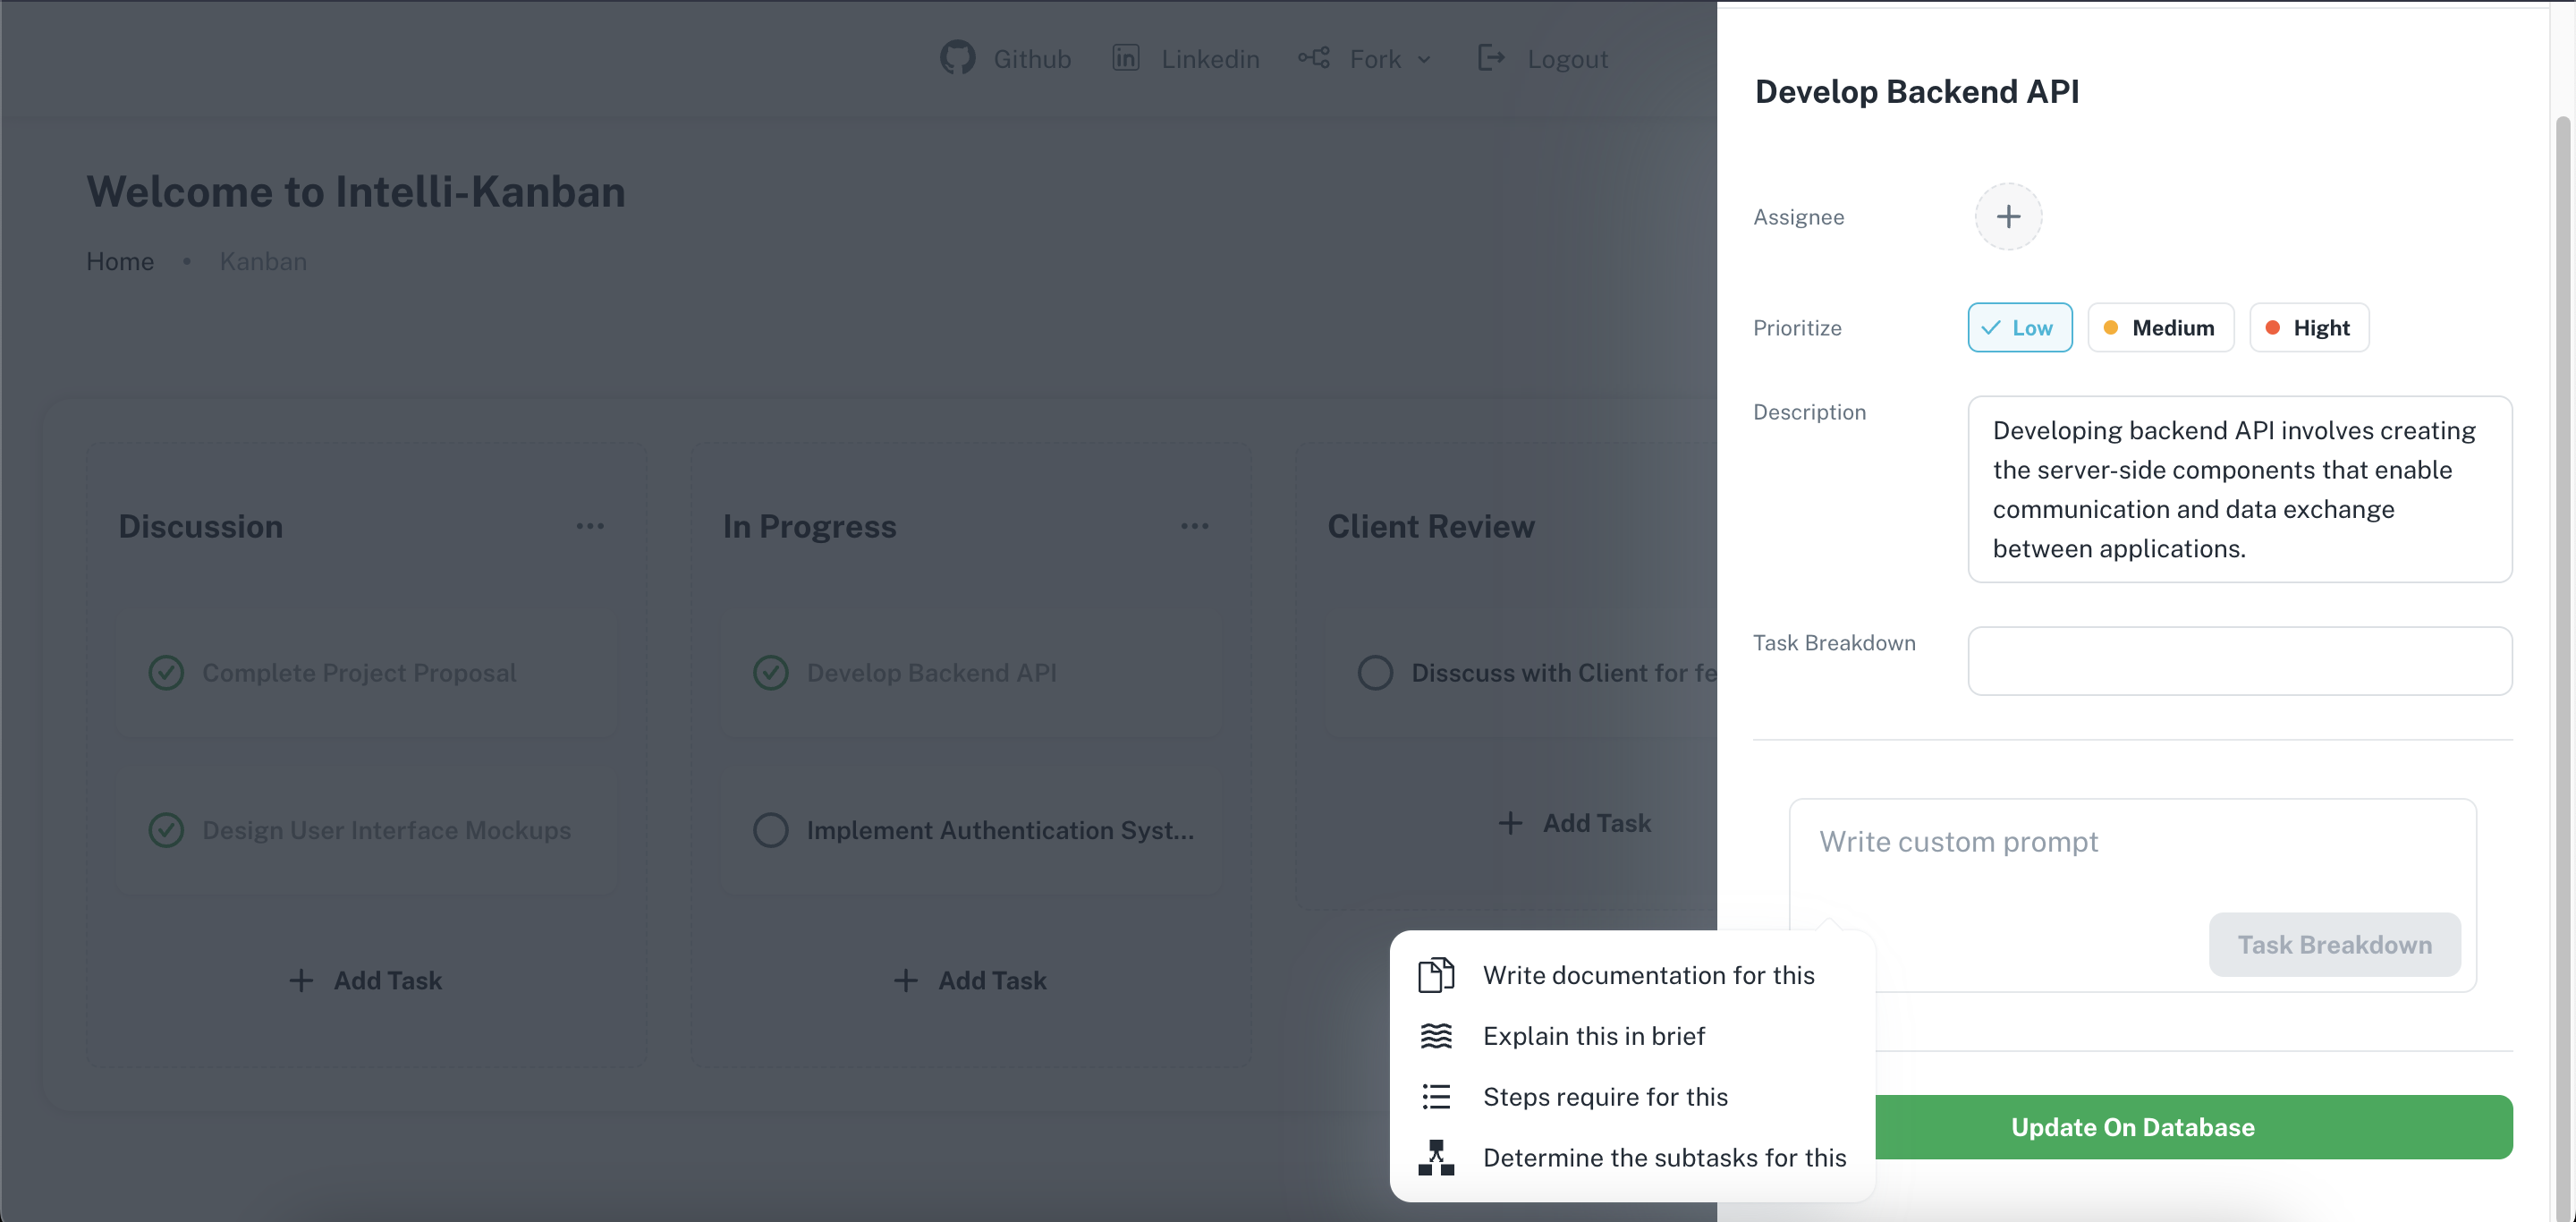
Task: Check off Implement Authentication System task
Action: point(770,829)
